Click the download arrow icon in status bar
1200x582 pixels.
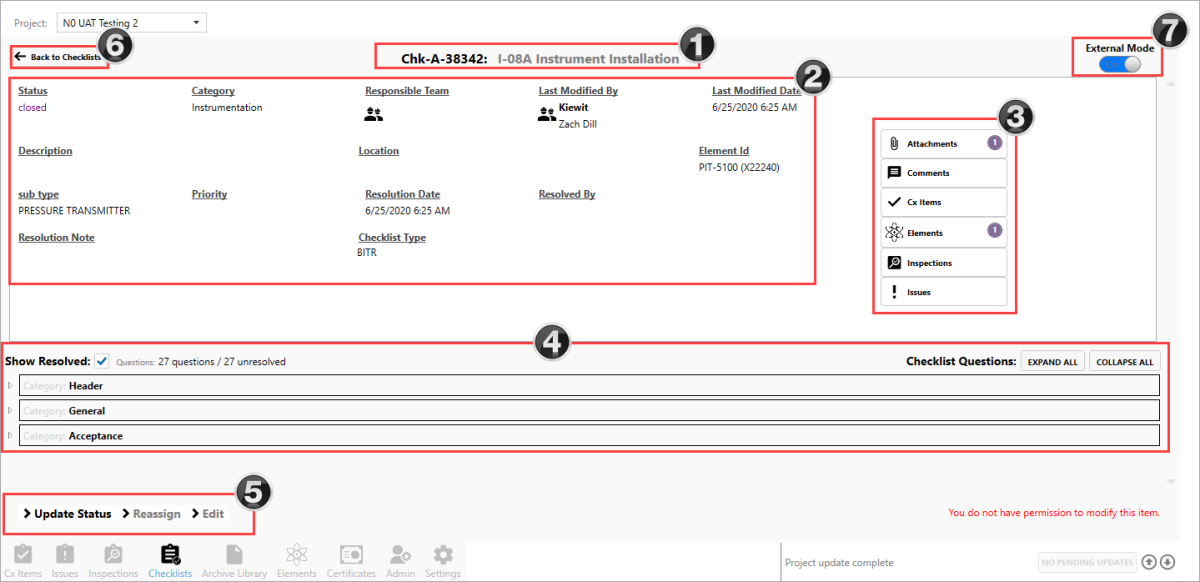(1167, 562)
